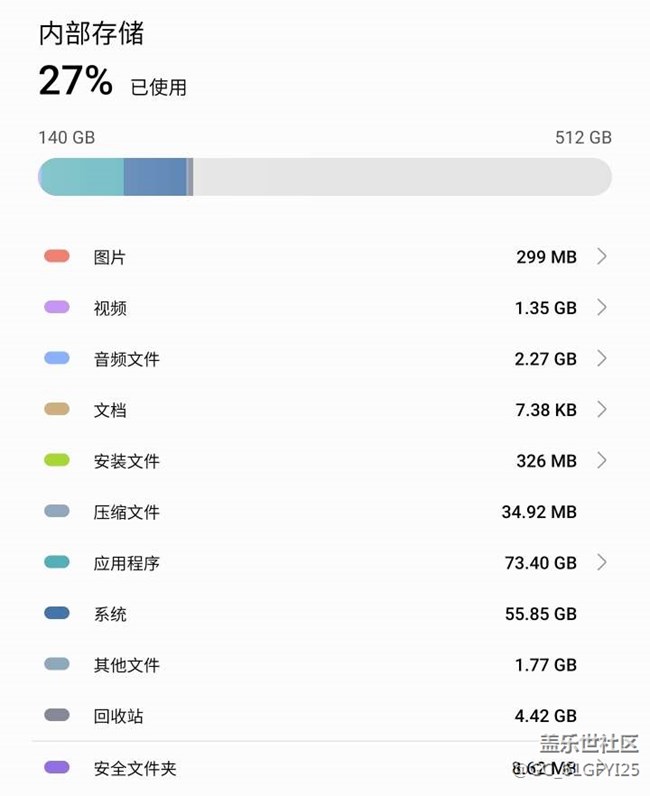Click the teal 应用程序 category color icon
This screenshot has width=650, height=796.
point(57,562)
